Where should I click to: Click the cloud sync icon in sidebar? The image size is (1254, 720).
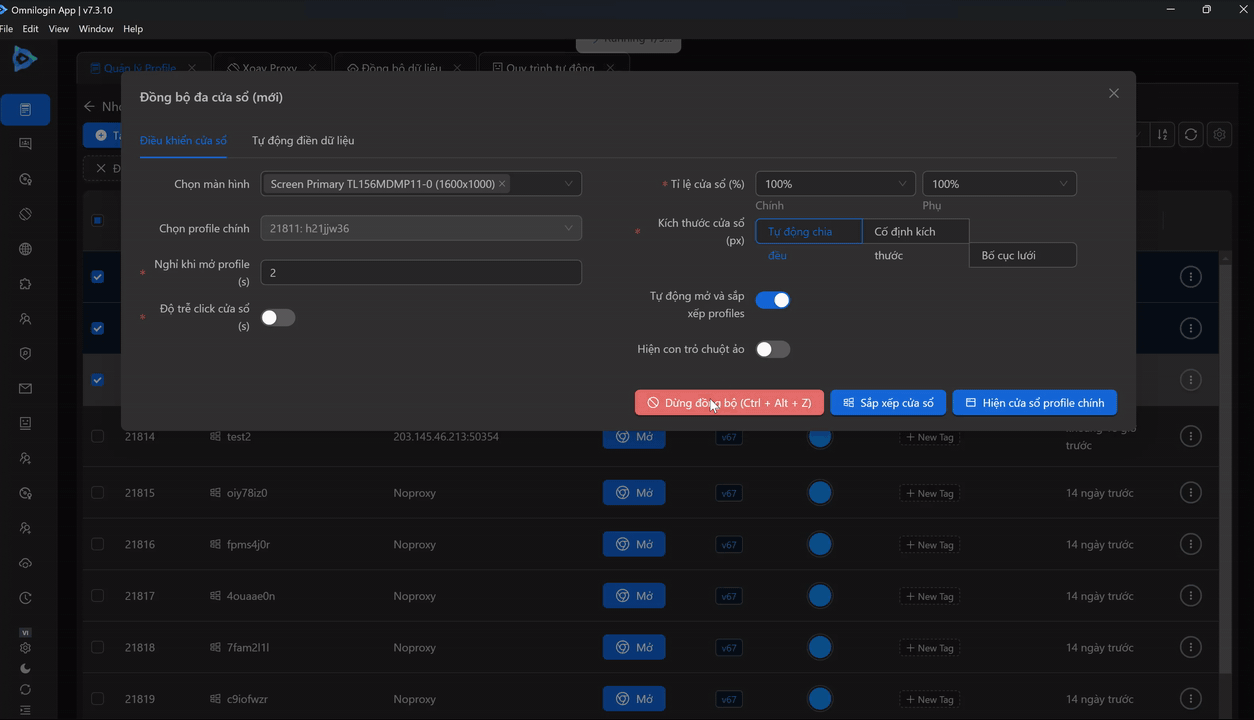coord(25,563)
